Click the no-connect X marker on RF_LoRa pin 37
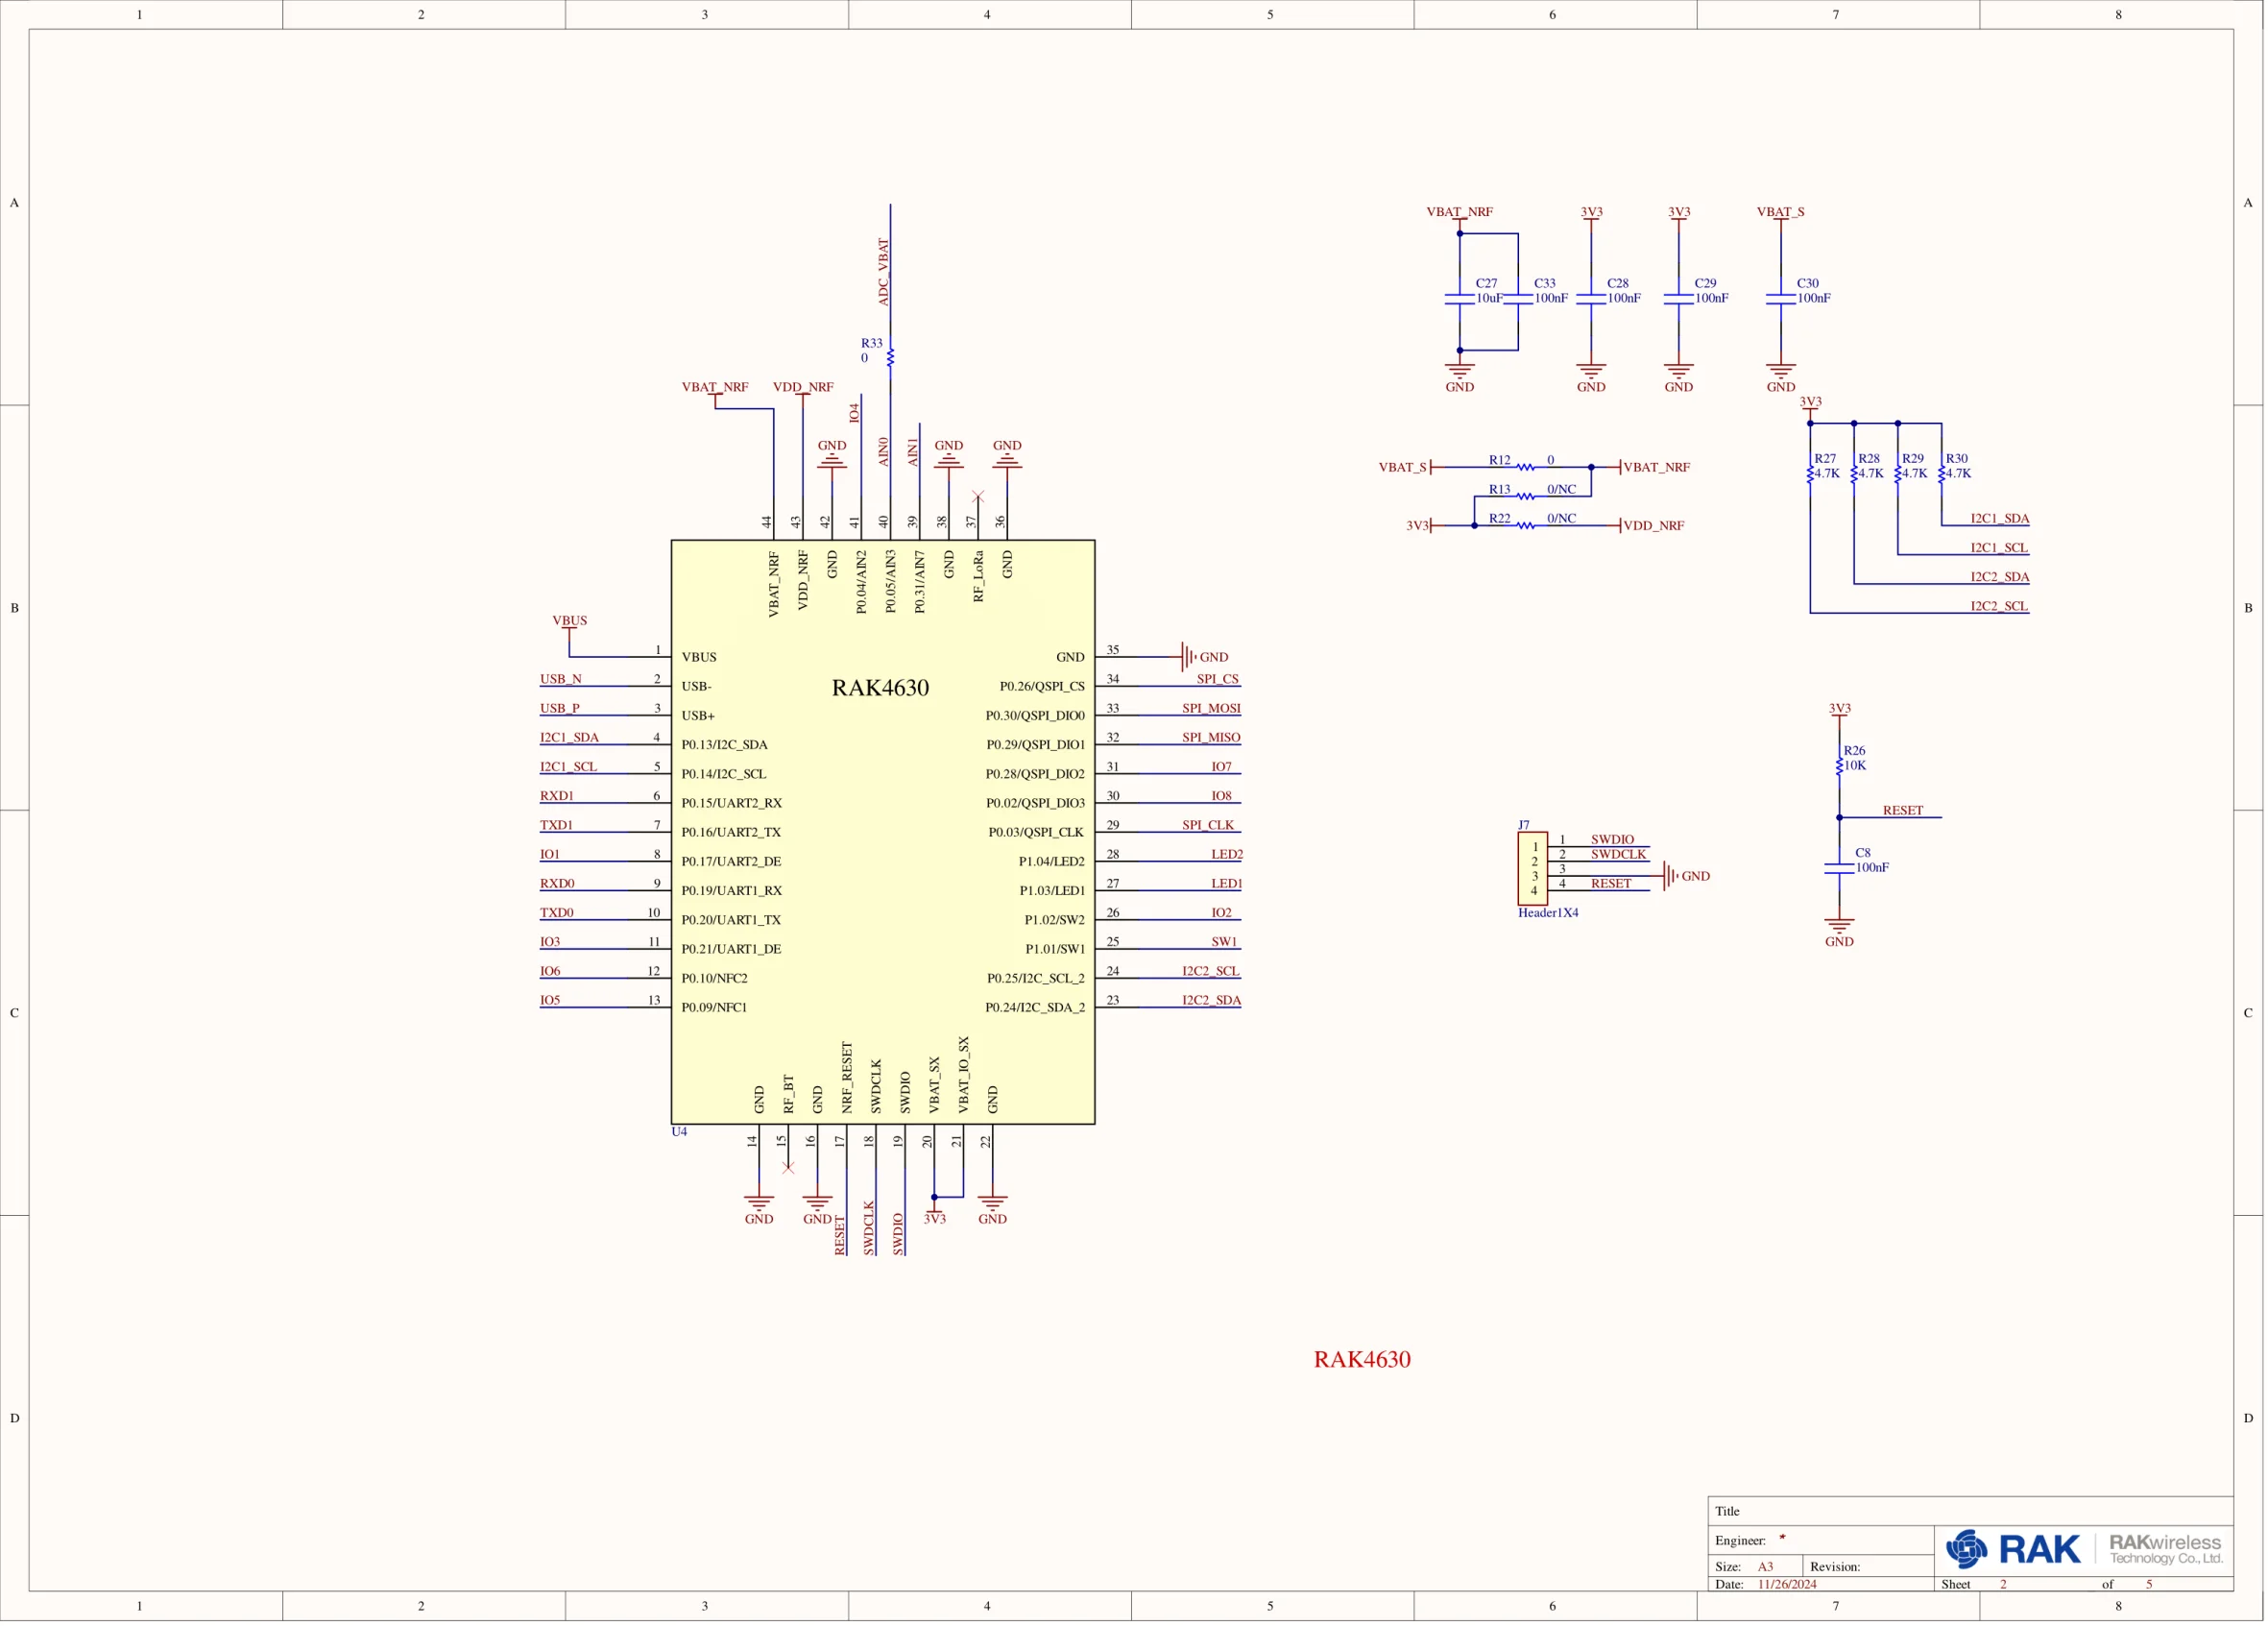Viewport: 2268px width, 1626px height. (x=978, y=497)
